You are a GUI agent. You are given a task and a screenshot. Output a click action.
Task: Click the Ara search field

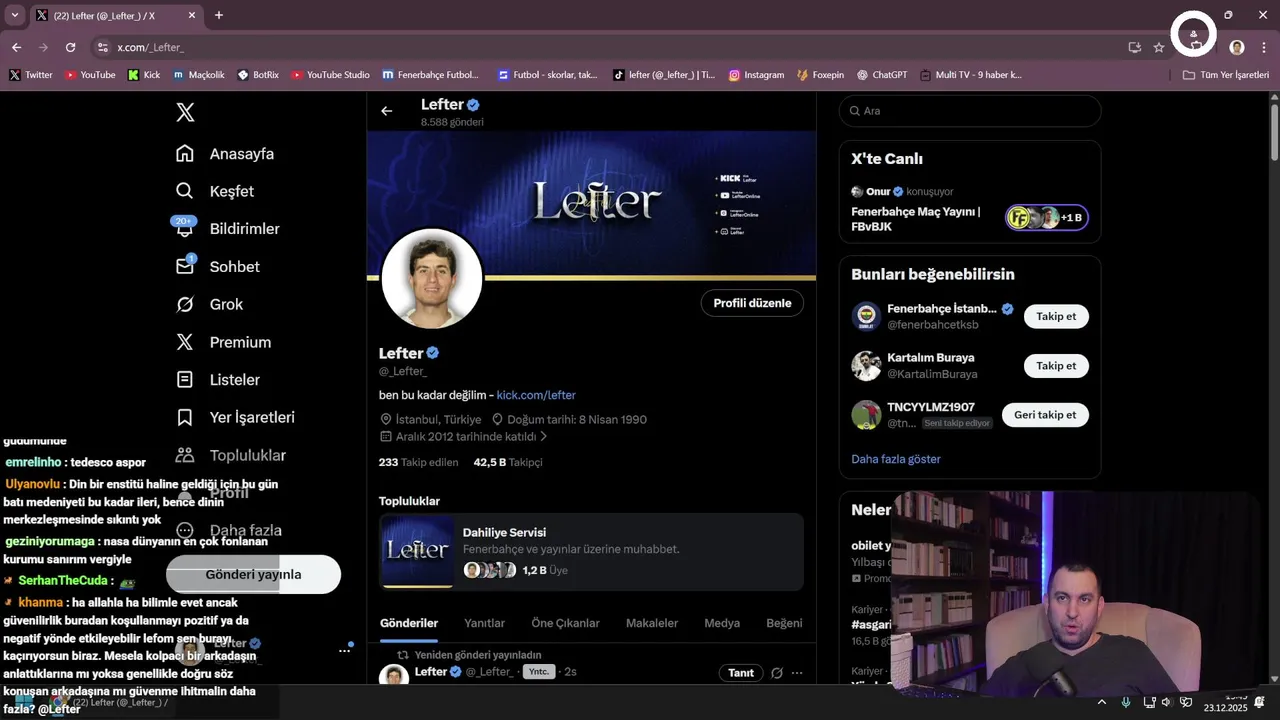(970, 111)
